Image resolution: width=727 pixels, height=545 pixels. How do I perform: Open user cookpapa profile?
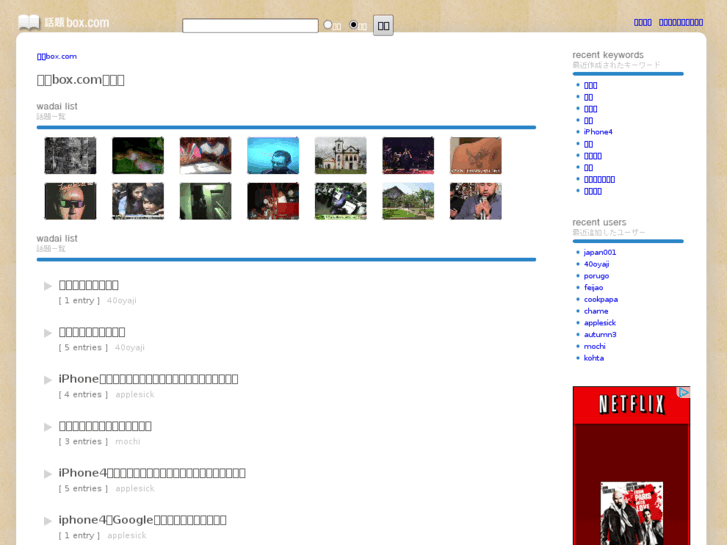coord(601,299)
